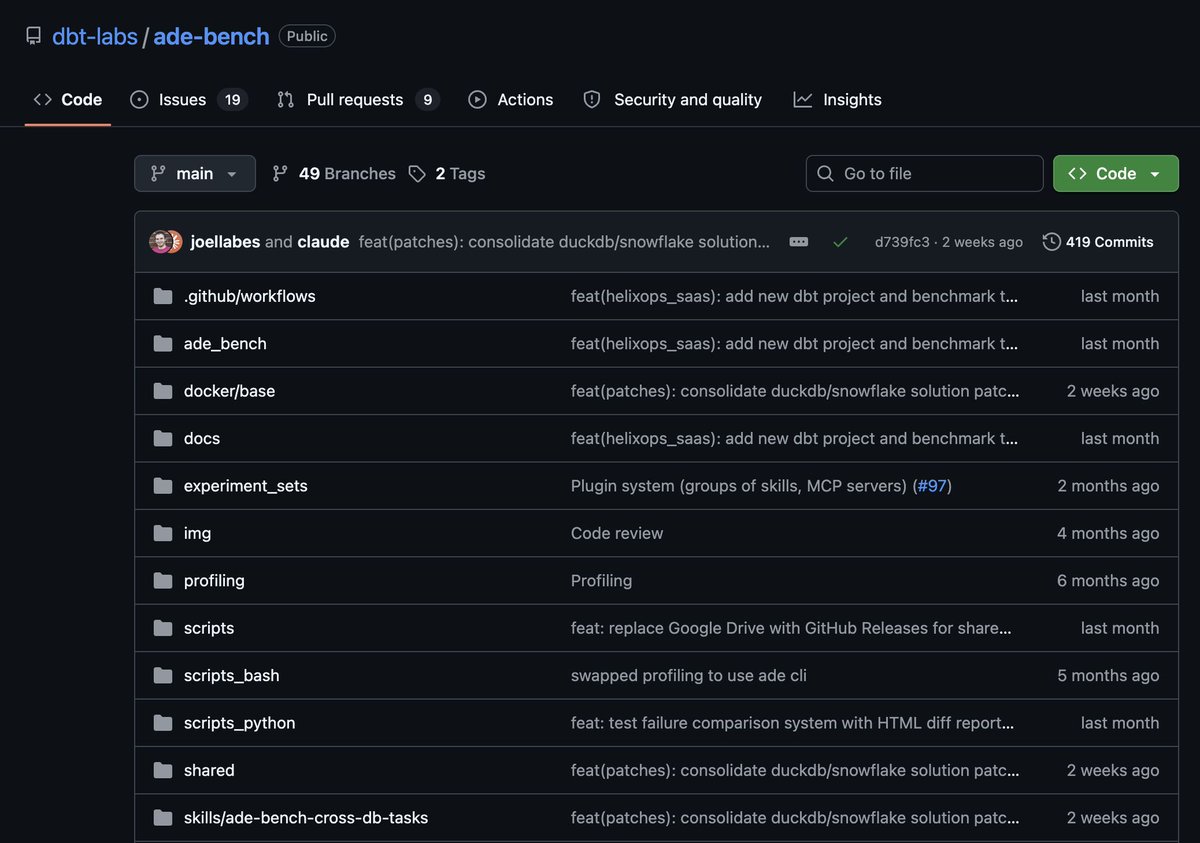Open the 'Profiling' commit message
1200x843 pixels.
[601, 581]
